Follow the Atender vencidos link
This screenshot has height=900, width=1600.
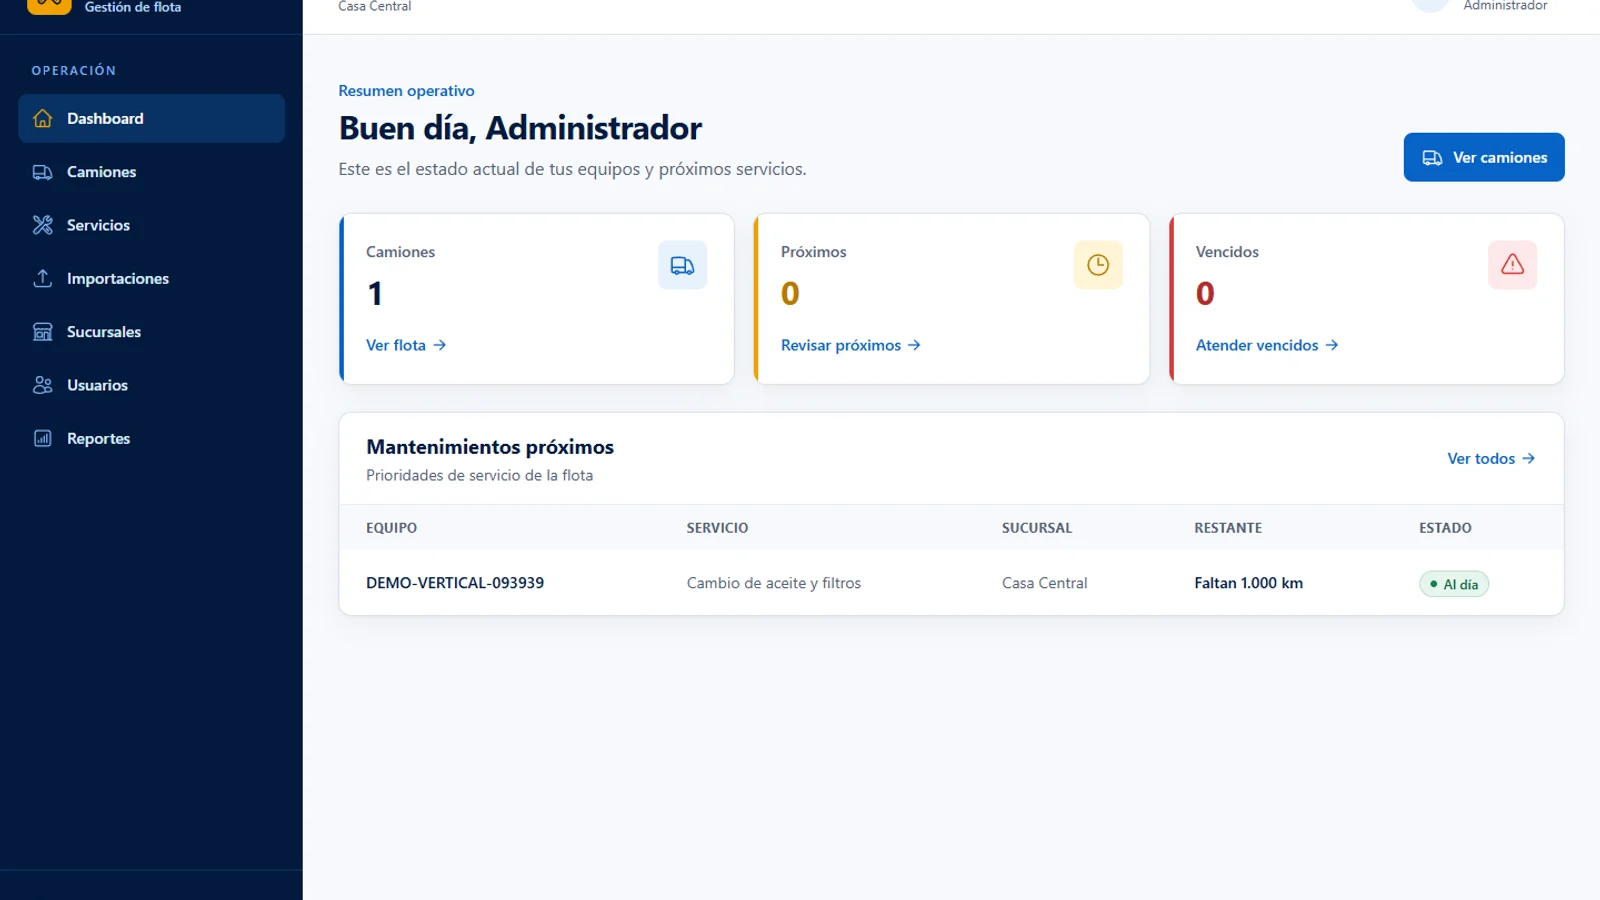1267,345
